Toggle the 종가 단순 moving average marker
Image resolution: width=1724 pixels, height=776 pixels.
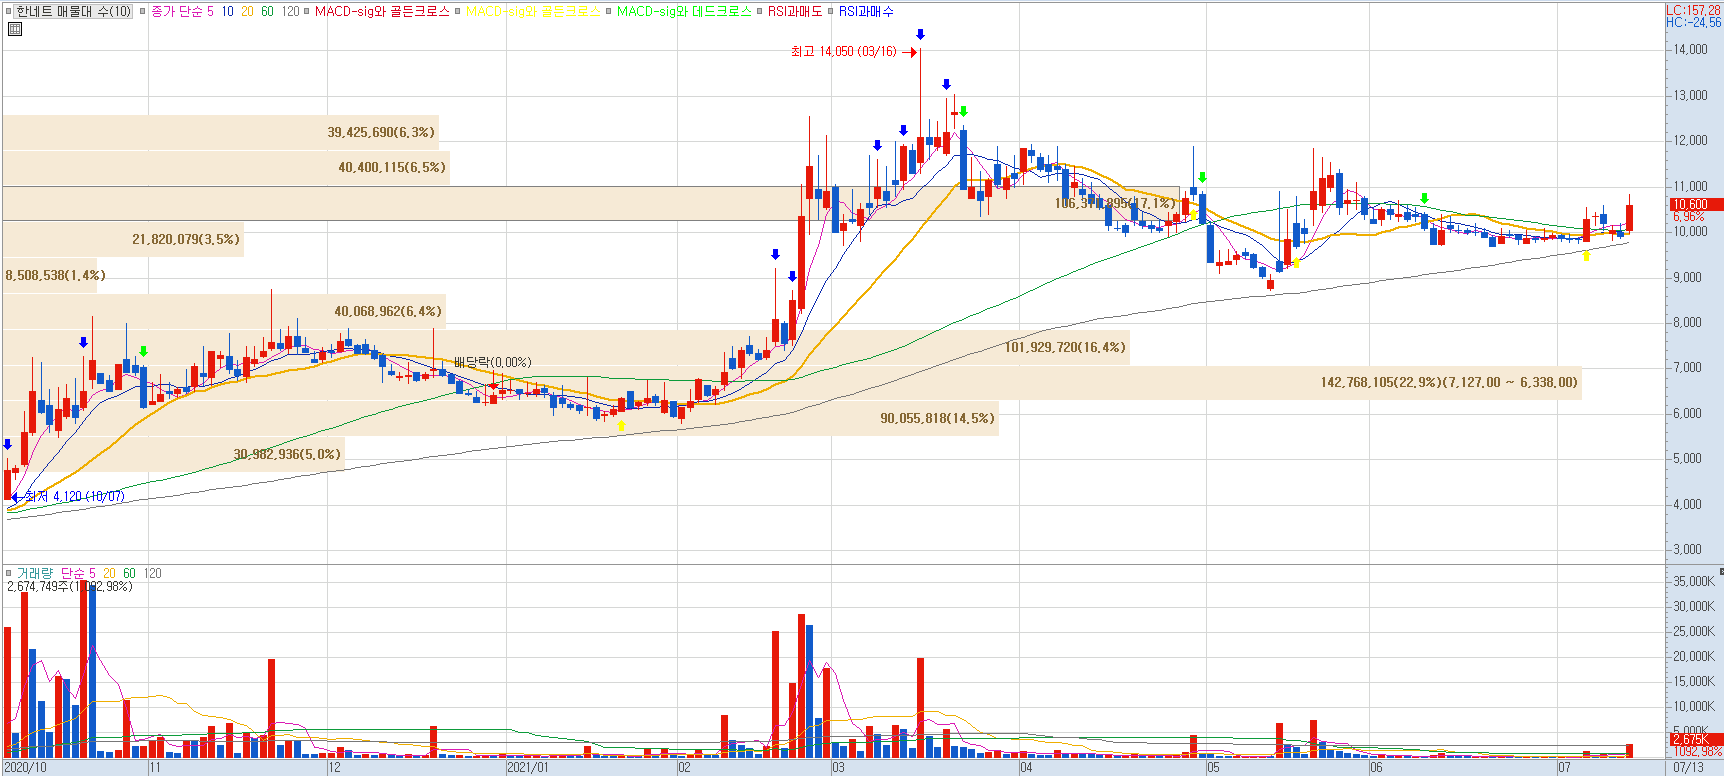tap(143, 11)
